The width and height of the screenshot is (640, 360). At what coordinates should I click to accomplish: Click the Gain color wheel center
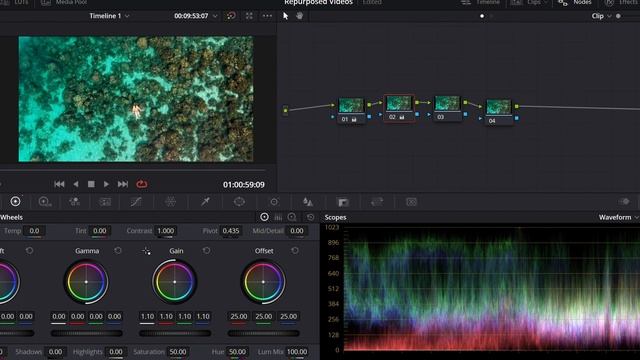(175, 282)
